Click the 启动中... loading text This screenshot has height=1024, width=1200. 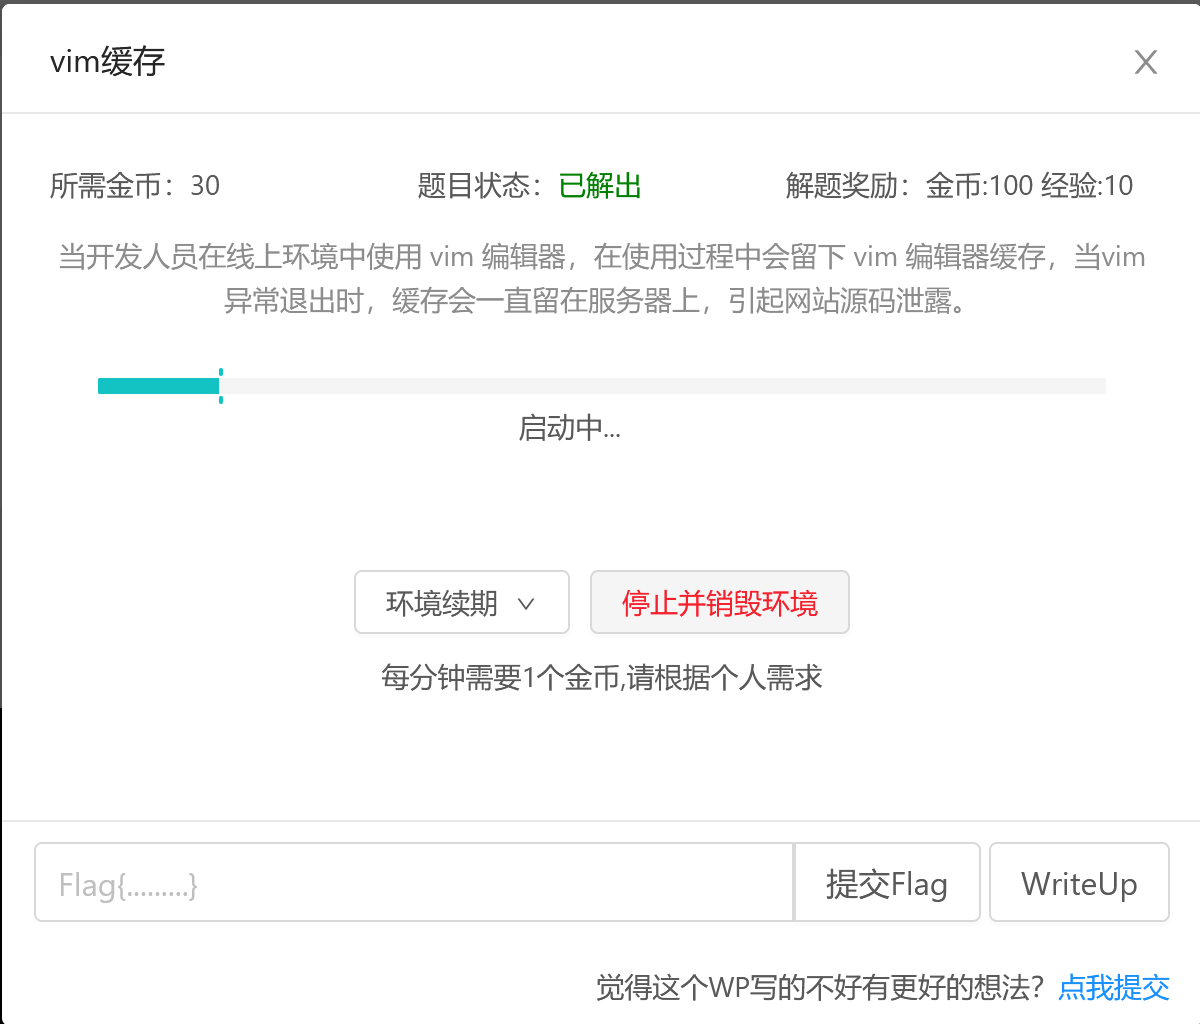(569, 428)
